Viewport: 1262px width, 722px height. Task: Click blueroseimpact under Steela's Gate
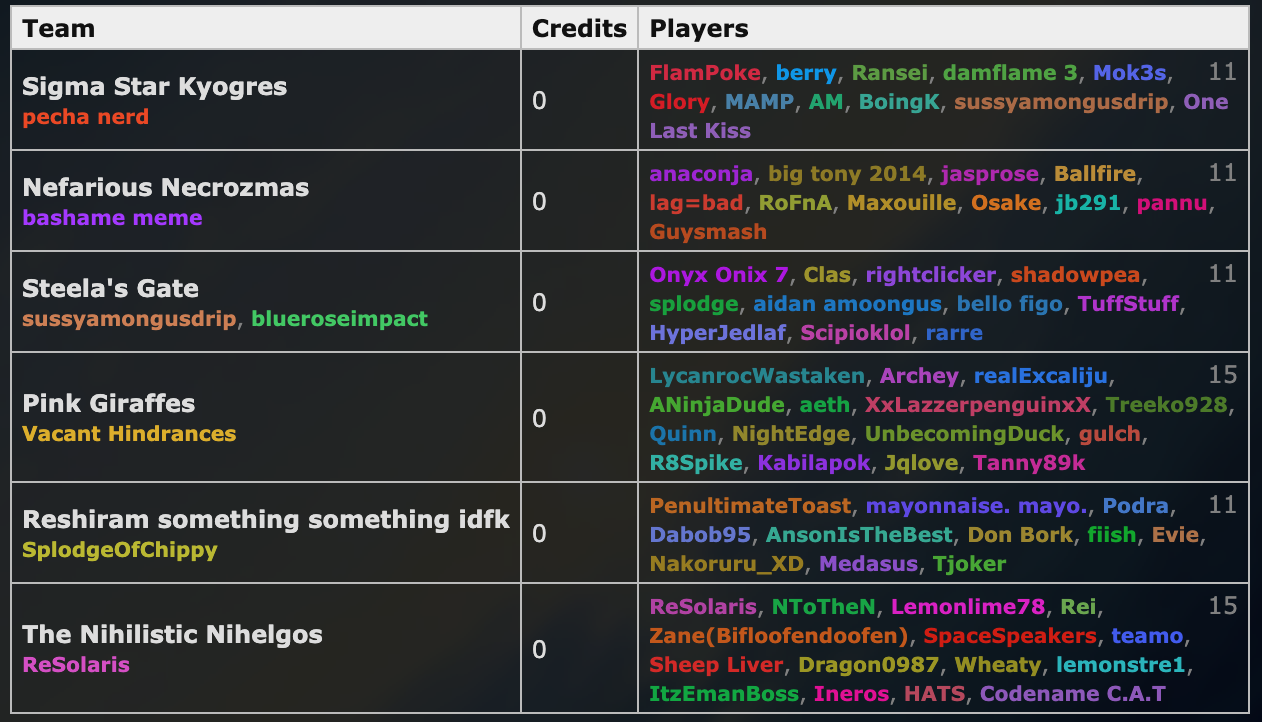[339, 319]
